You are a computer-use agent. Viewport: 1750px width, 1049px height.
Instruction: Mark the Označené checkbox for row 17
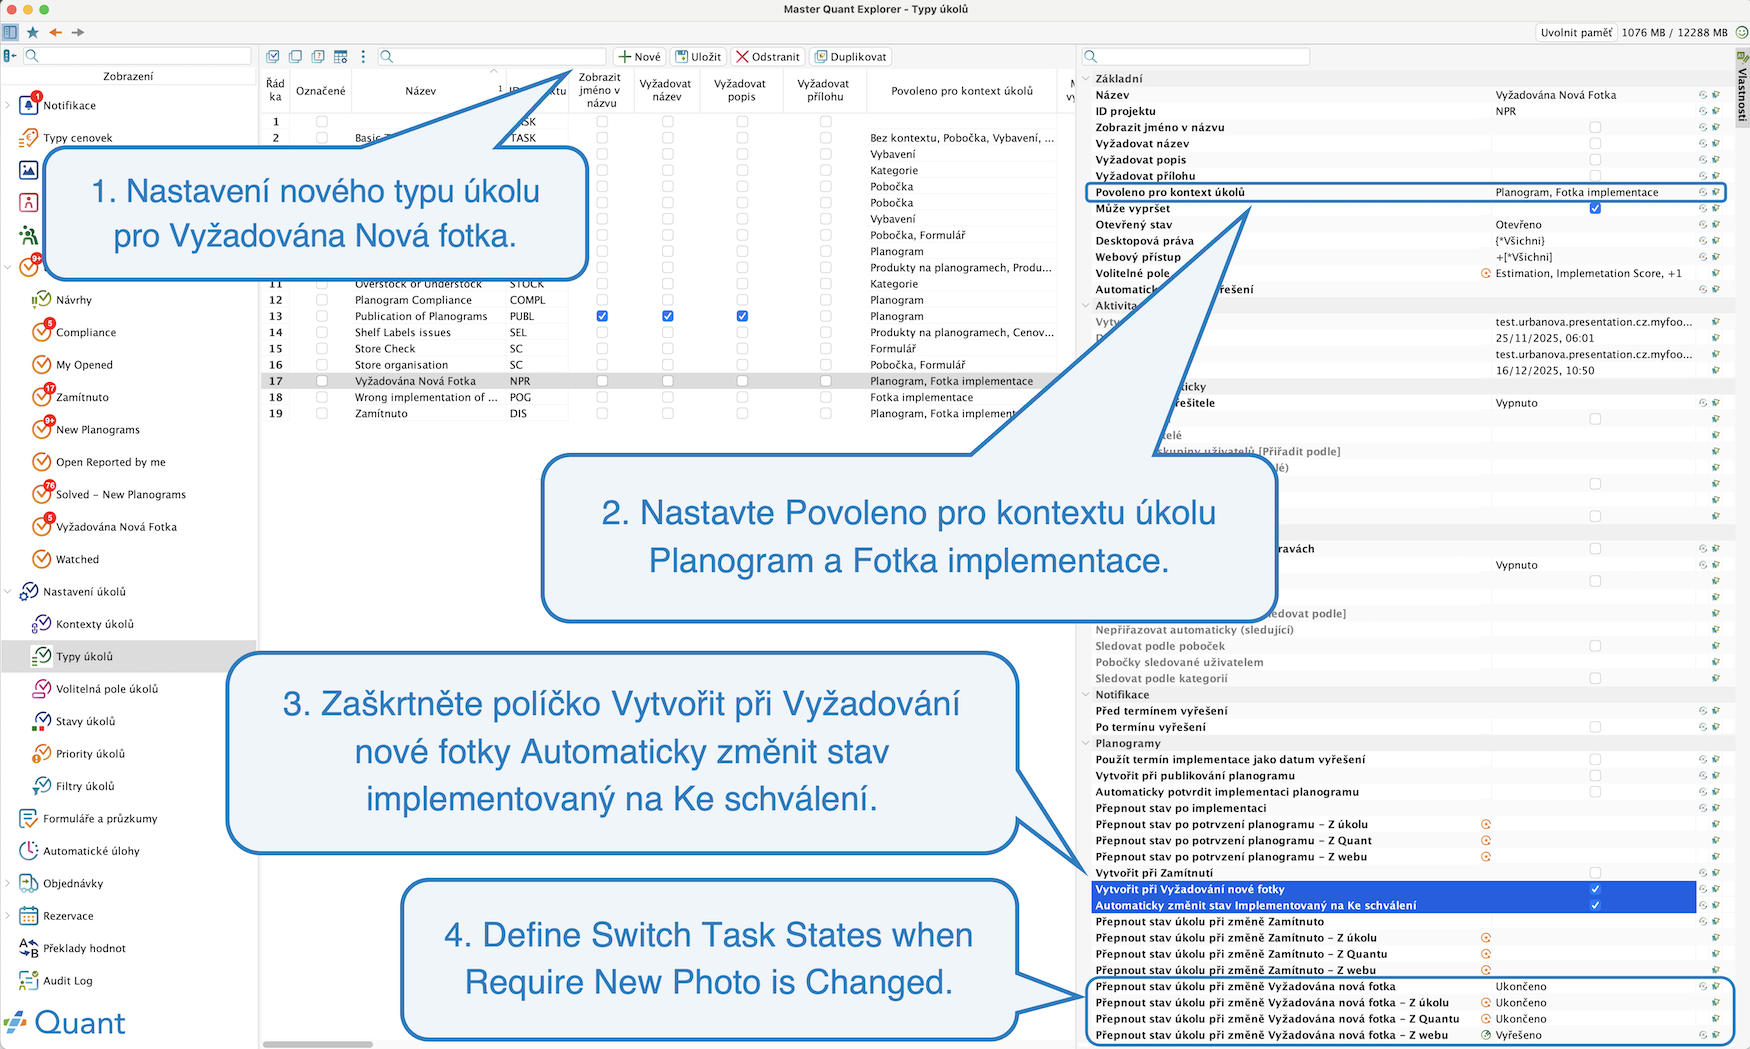pyautogui.click(x=321, y=381)
